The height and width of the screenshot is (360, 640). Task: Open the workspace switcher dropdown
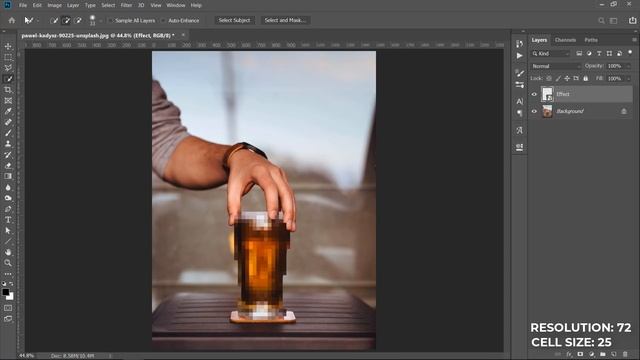click(613, 20)
